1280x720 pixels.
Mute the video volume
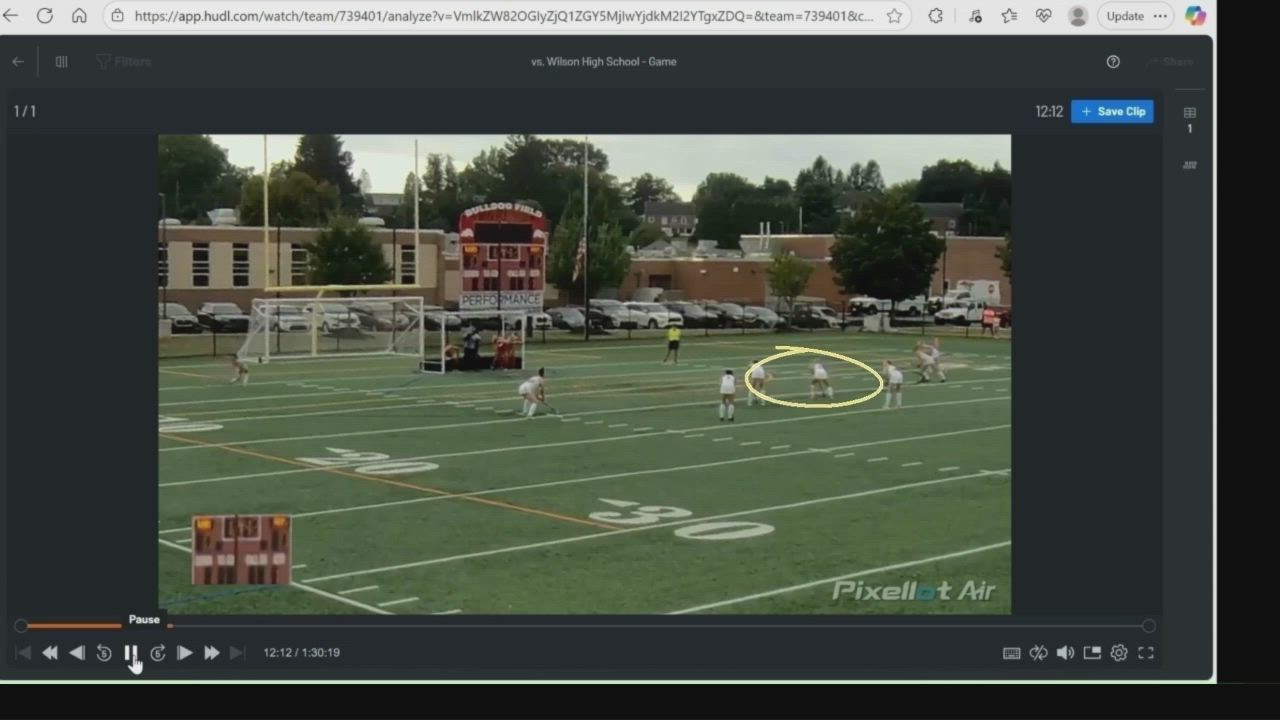(x=1065, y=653)
